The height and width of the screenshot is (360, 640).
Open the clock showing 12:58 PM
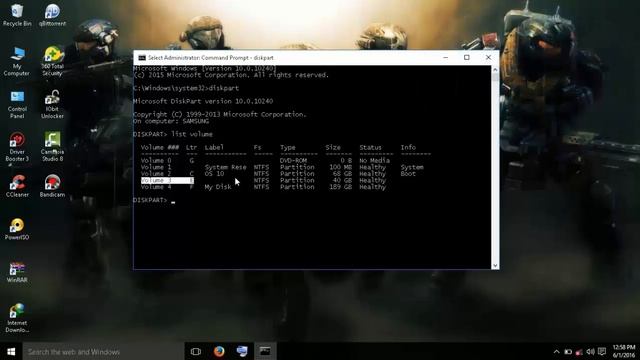[x=624, y=351]
